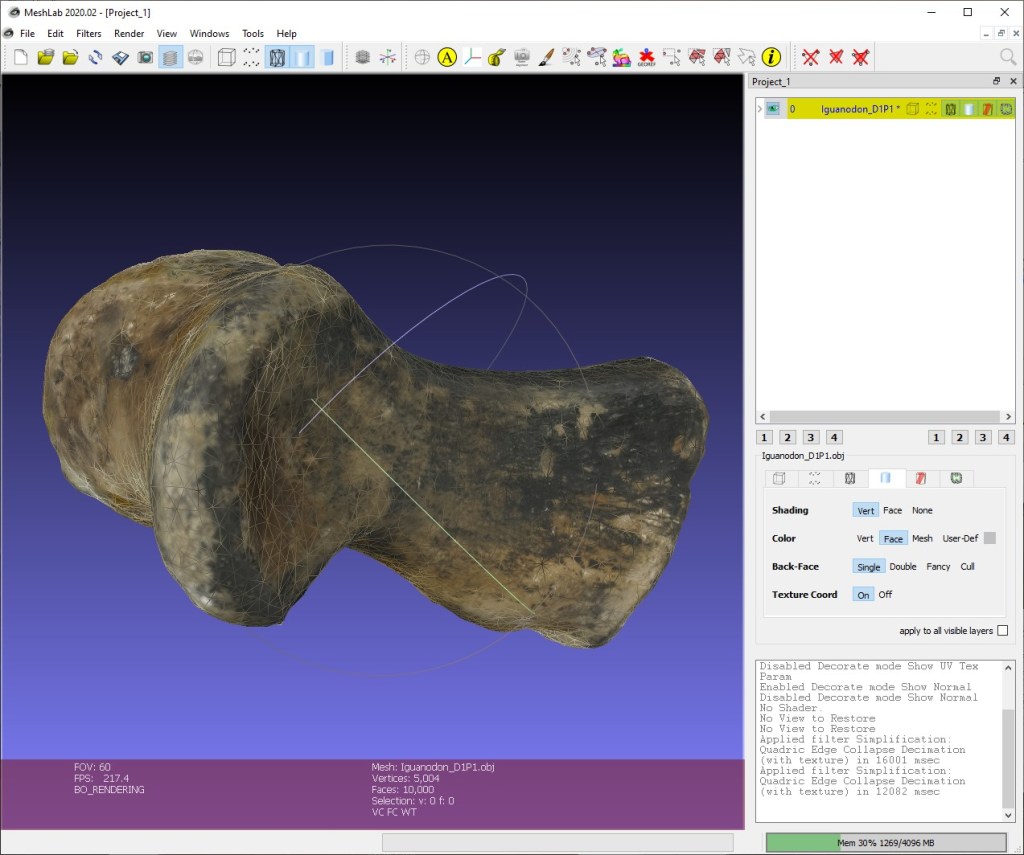Open the Render menu
This screenshot has width=1024, height=855.
coord(129,33)
